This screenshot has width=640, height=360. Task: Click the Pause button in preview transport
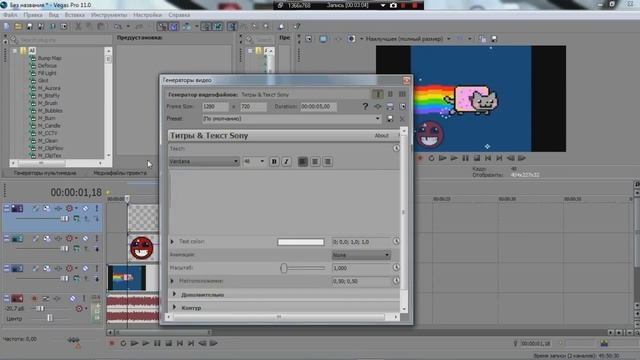[x=465, y=158]
